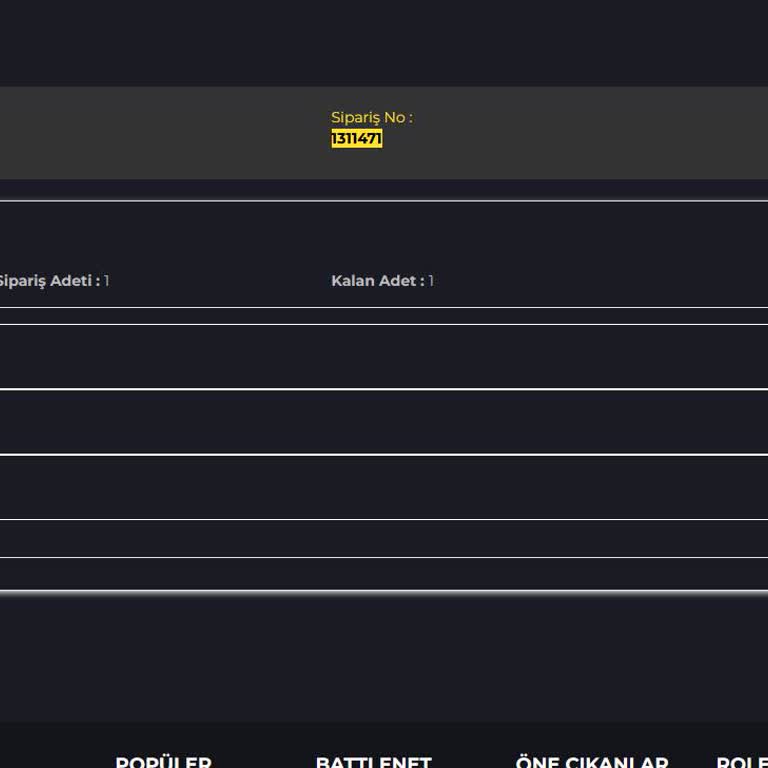The image size is (768, 768).
Task: Open the ÖNE ÇIKANLAR footer section
Action: tap(592, 762)
